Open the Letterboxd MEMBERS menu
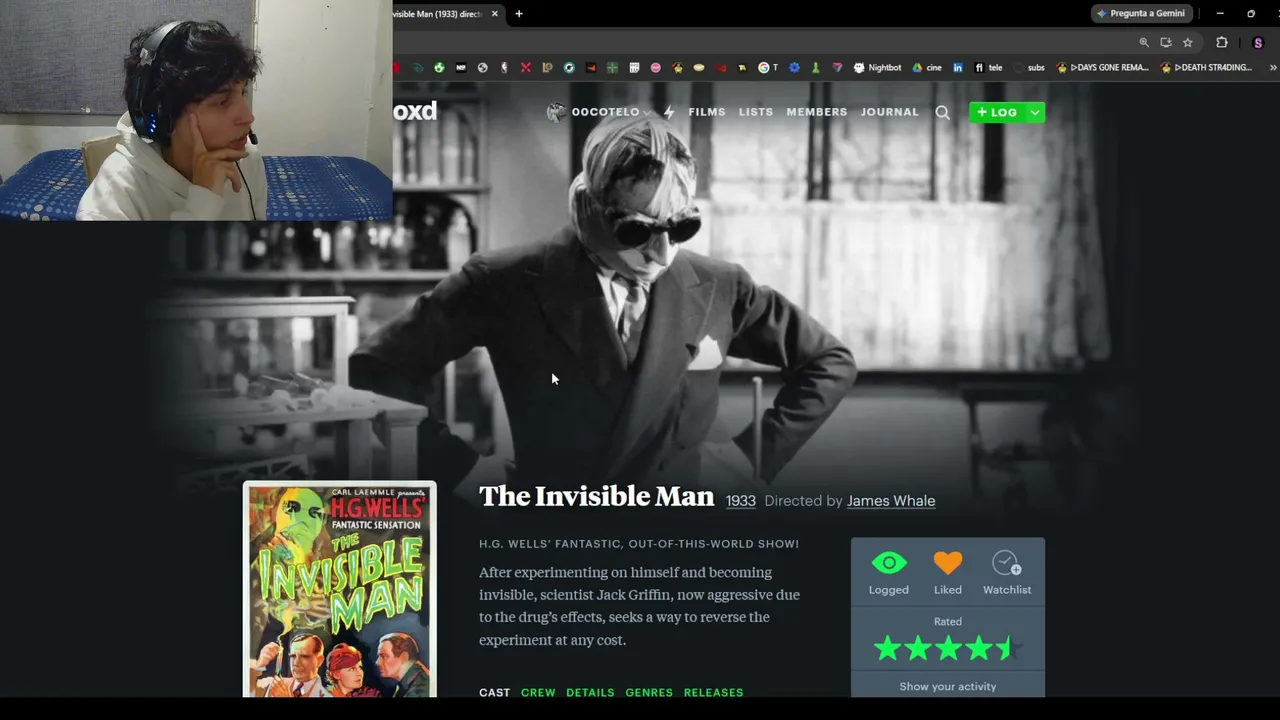 tap(817, 112)
